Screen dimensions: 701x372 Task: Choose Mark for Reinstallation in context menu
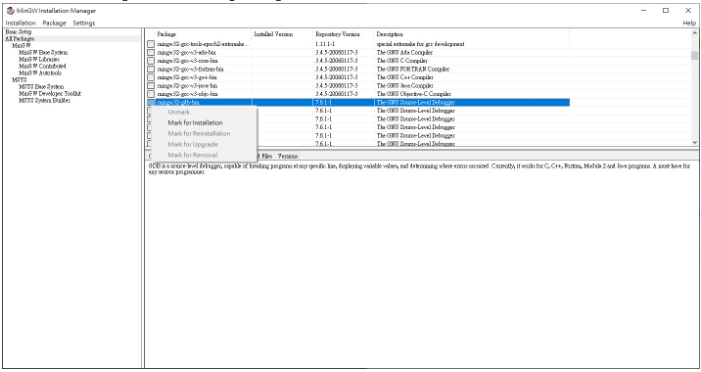pos(199,133)
